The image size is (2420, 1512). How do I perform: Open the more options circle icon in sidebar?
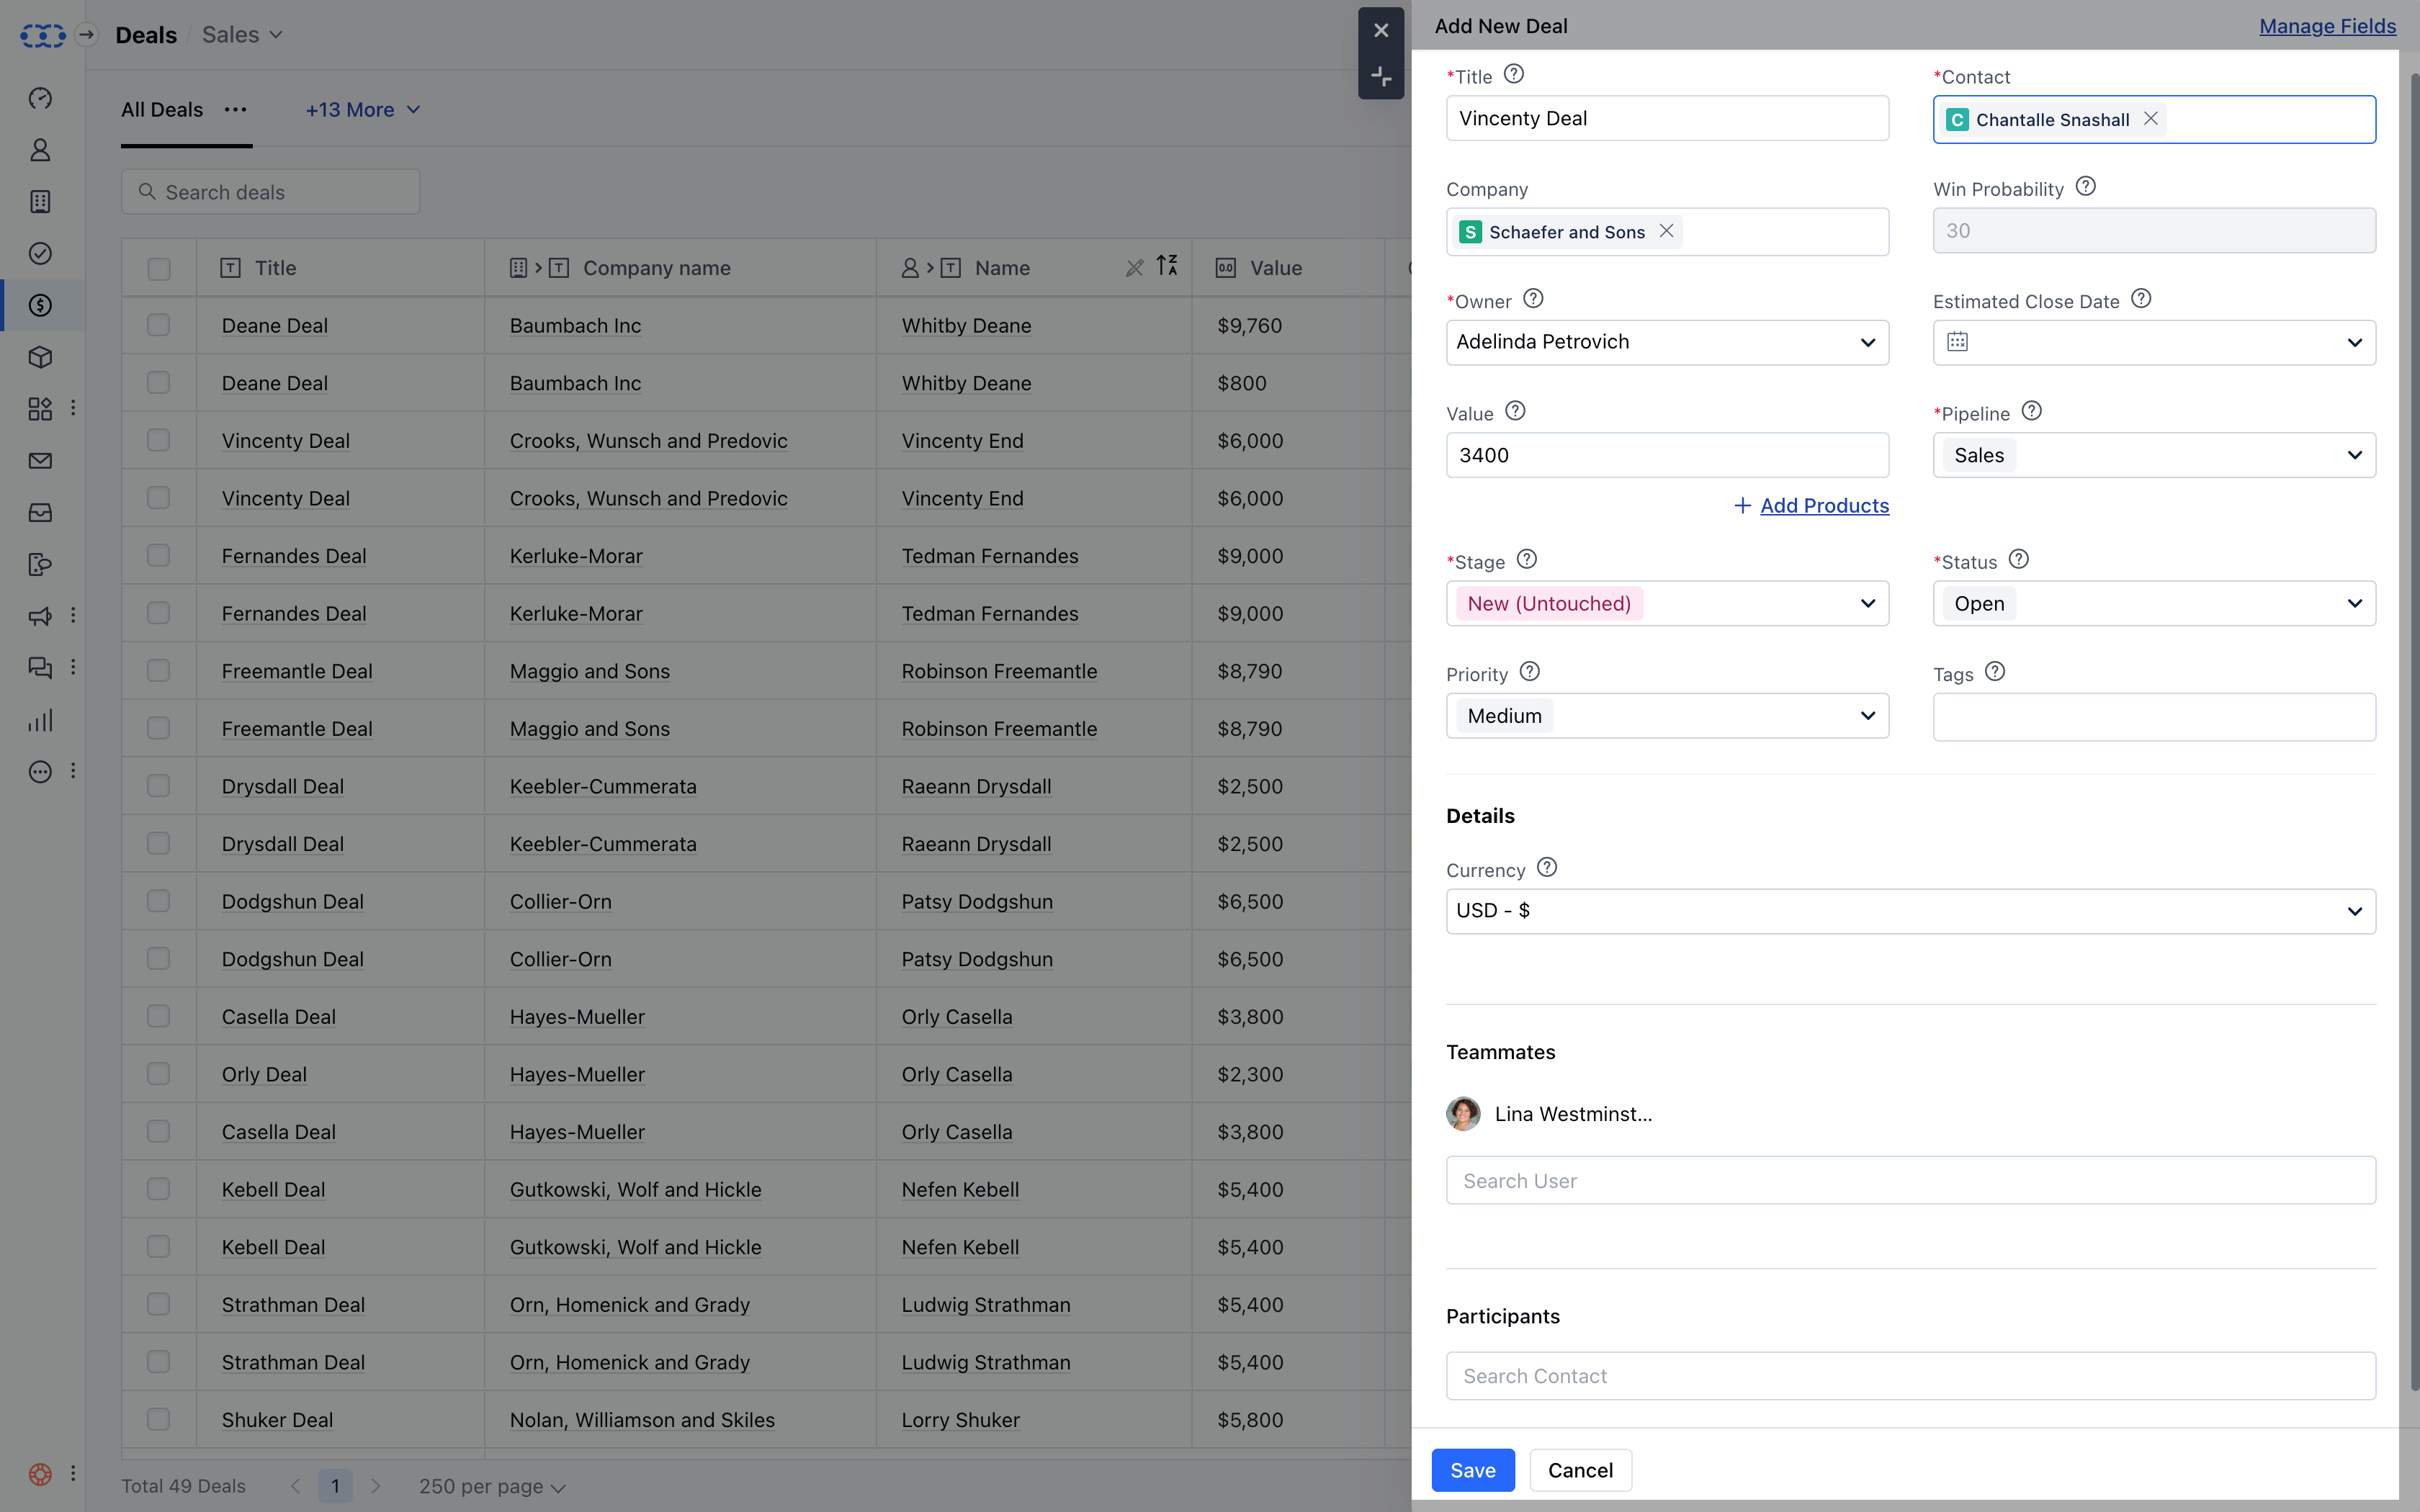pyautogui.click(x=40, y=772)
